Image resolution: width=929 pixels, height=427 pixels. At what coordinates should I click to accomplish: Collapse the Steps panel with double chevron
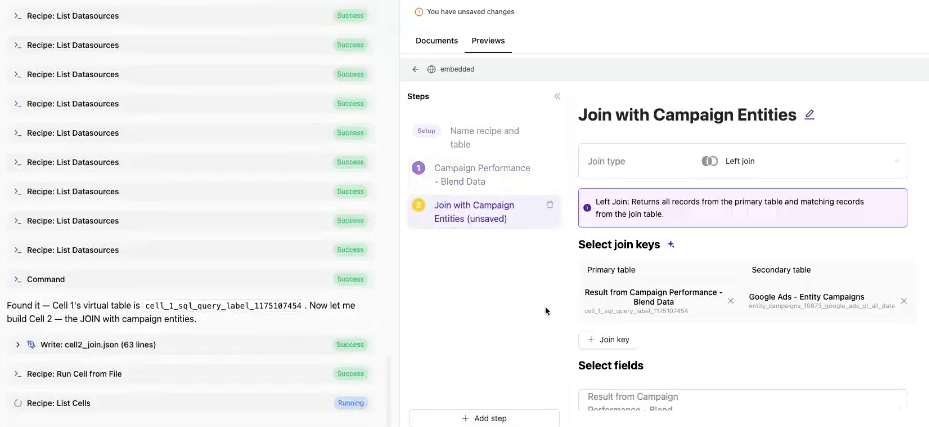pyautogui.click(x=557, y=96)
